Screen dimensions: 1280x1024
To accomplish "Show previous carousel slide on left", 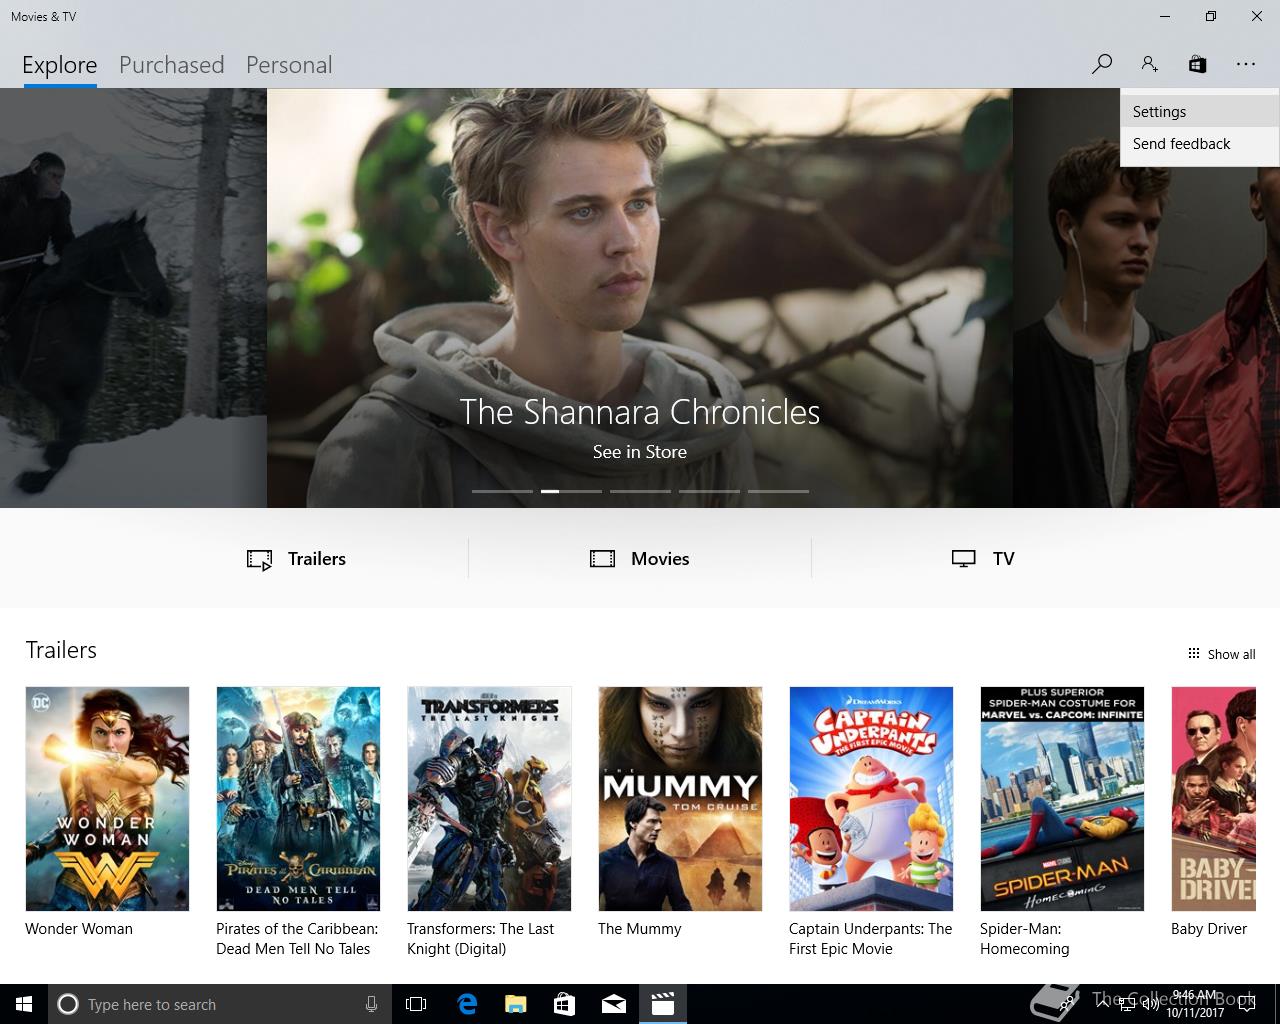I will coord(133,298).
